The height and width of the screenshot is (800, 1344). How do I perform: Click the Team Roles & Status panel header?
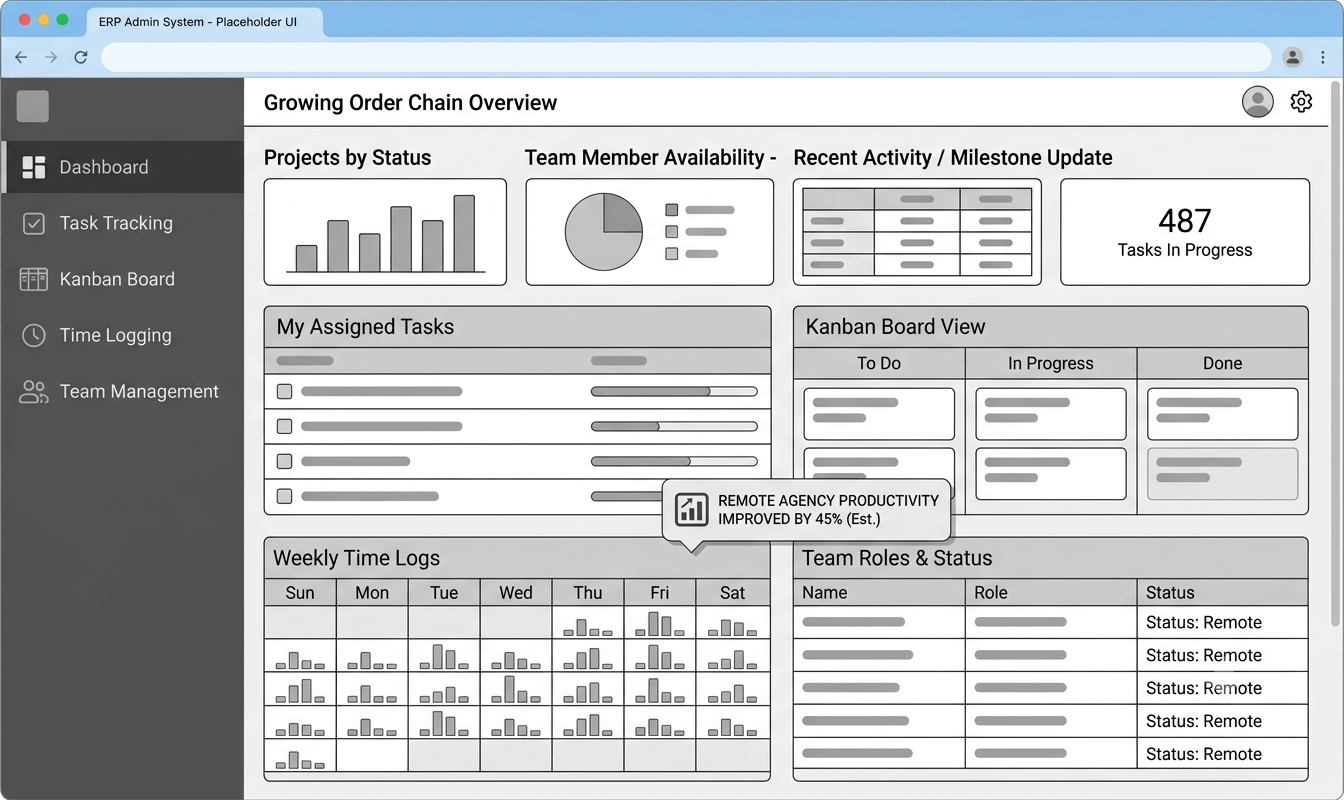click(1050, 558)
